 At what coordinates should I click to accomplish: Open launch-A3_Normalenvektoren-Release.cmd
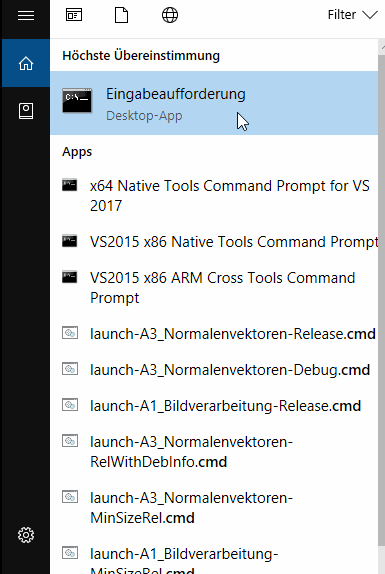pyautogui.click(x=214, y=334)
